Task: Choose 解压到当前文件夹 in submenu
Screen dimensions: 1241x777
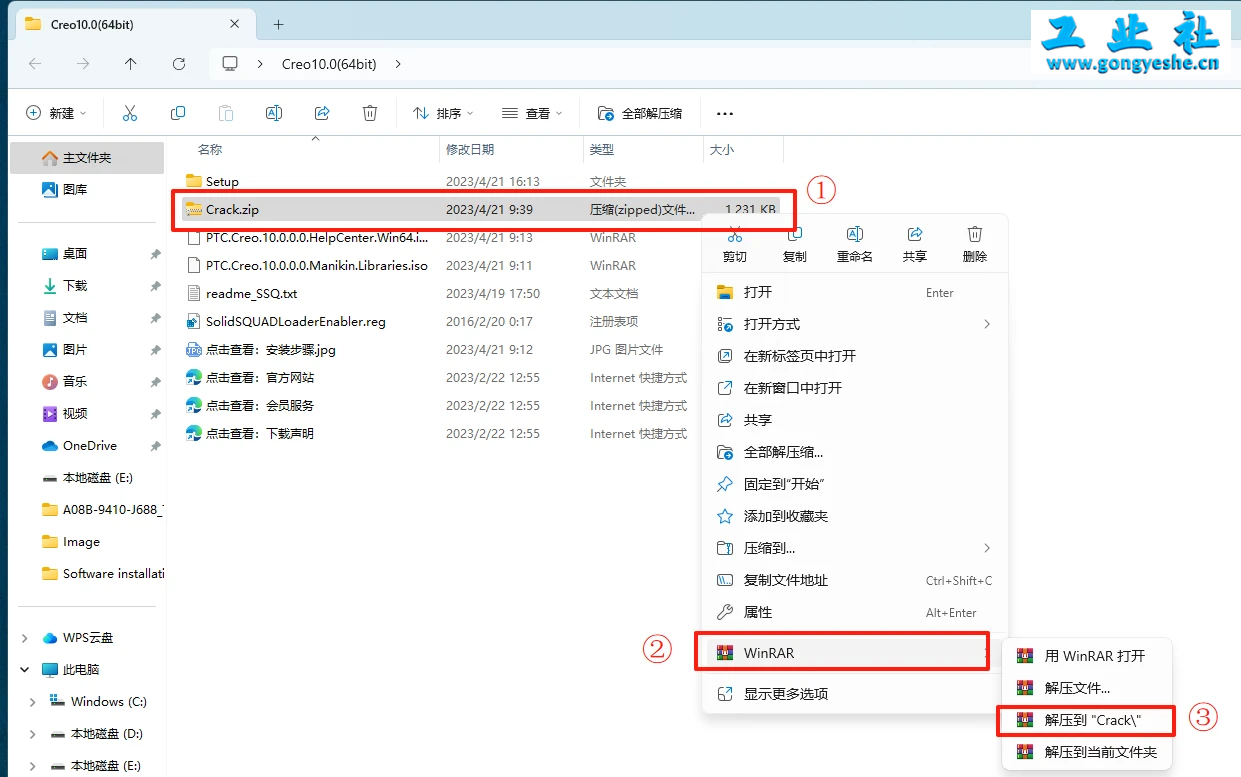Action: [x=1086, y=752]
